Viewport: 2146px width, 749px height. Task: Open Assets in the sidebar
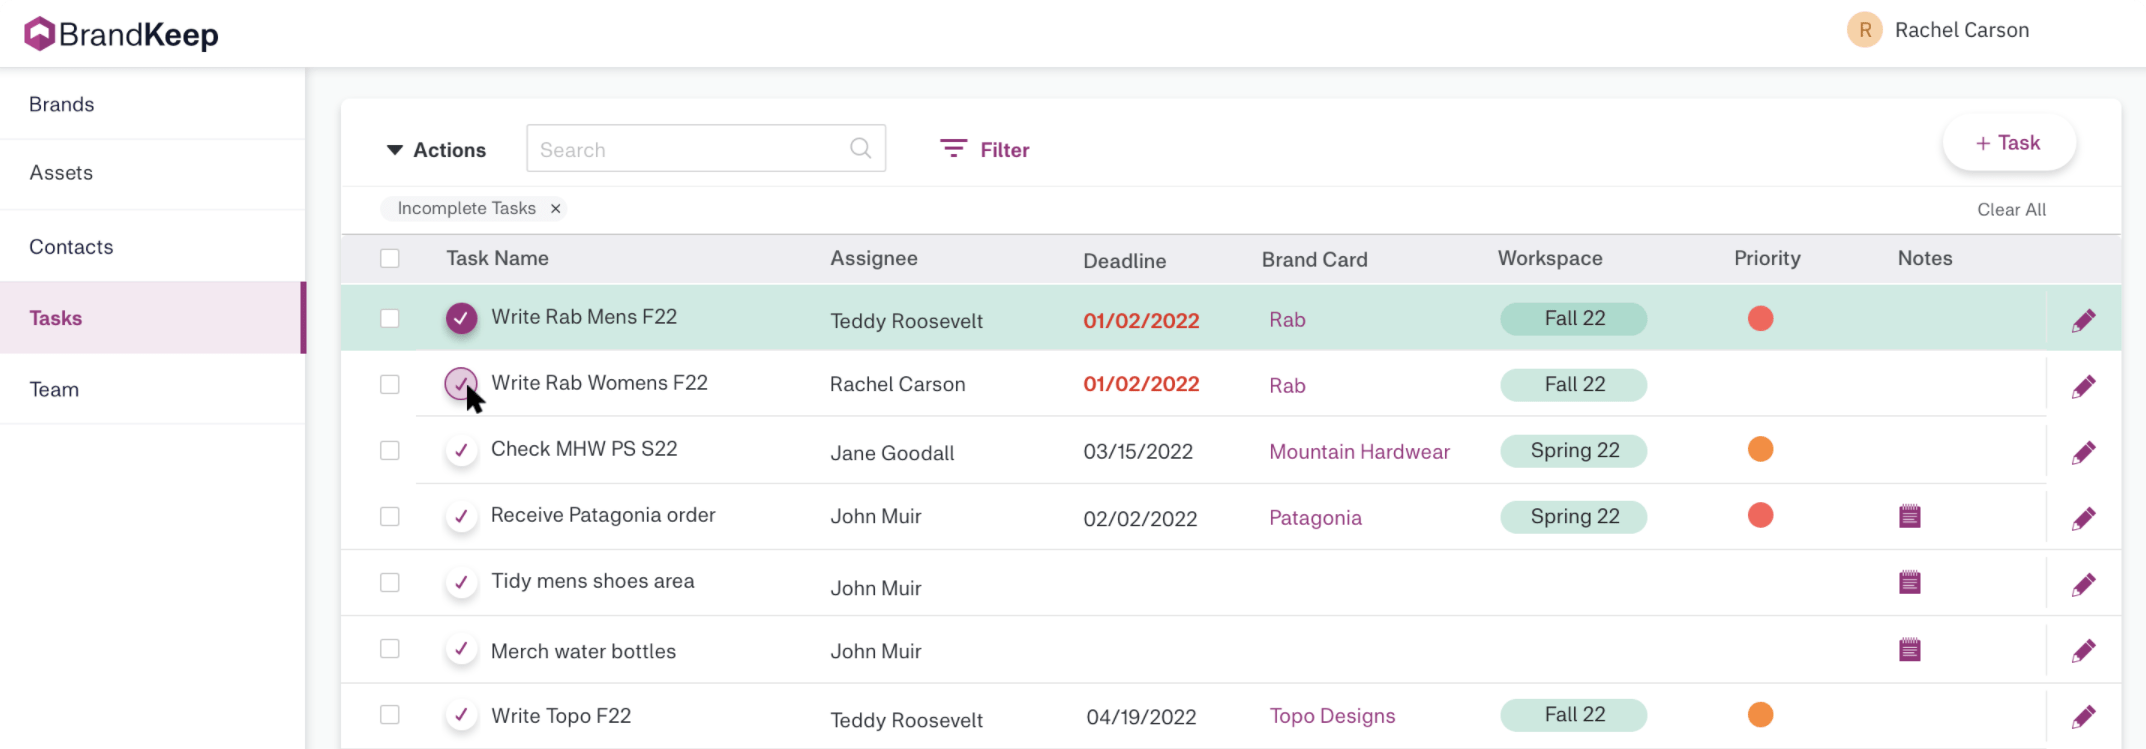[x=152, y=173]
